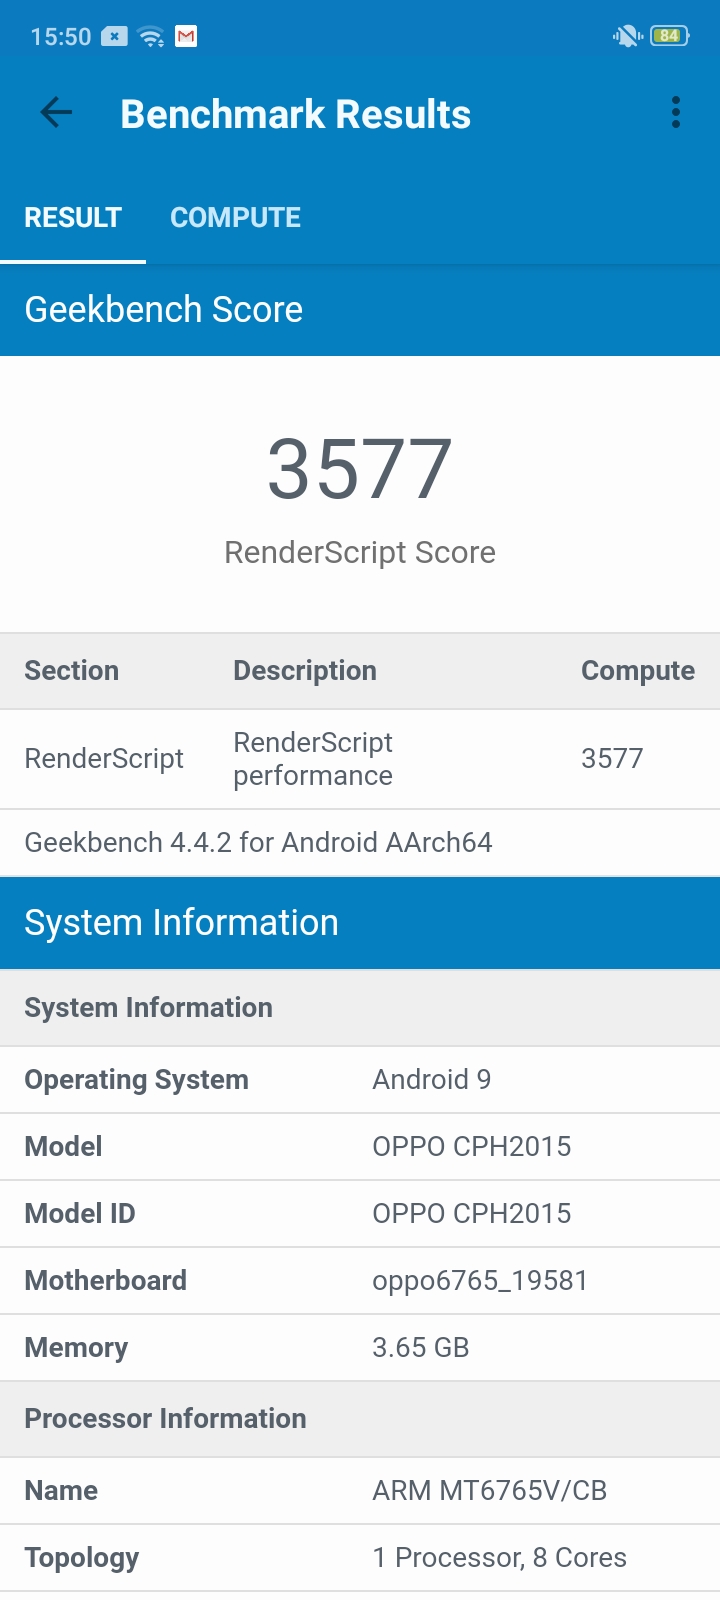Tap the screenshot notification icon beside the clock
The width and height of the screenshot is (720, 1600).
click(x=115, y=37)
